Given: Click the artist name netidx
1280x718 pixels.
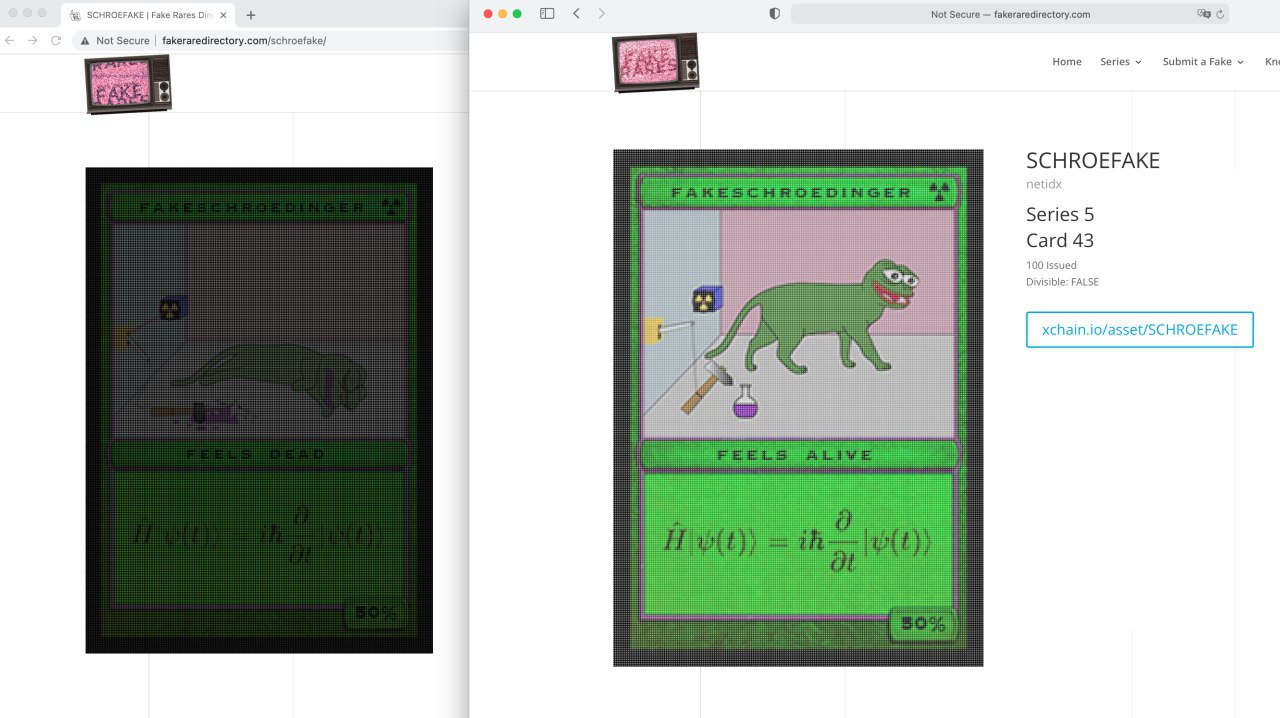Looking at the screenshot, I should pyautogui.click(x=1042, y=185).
